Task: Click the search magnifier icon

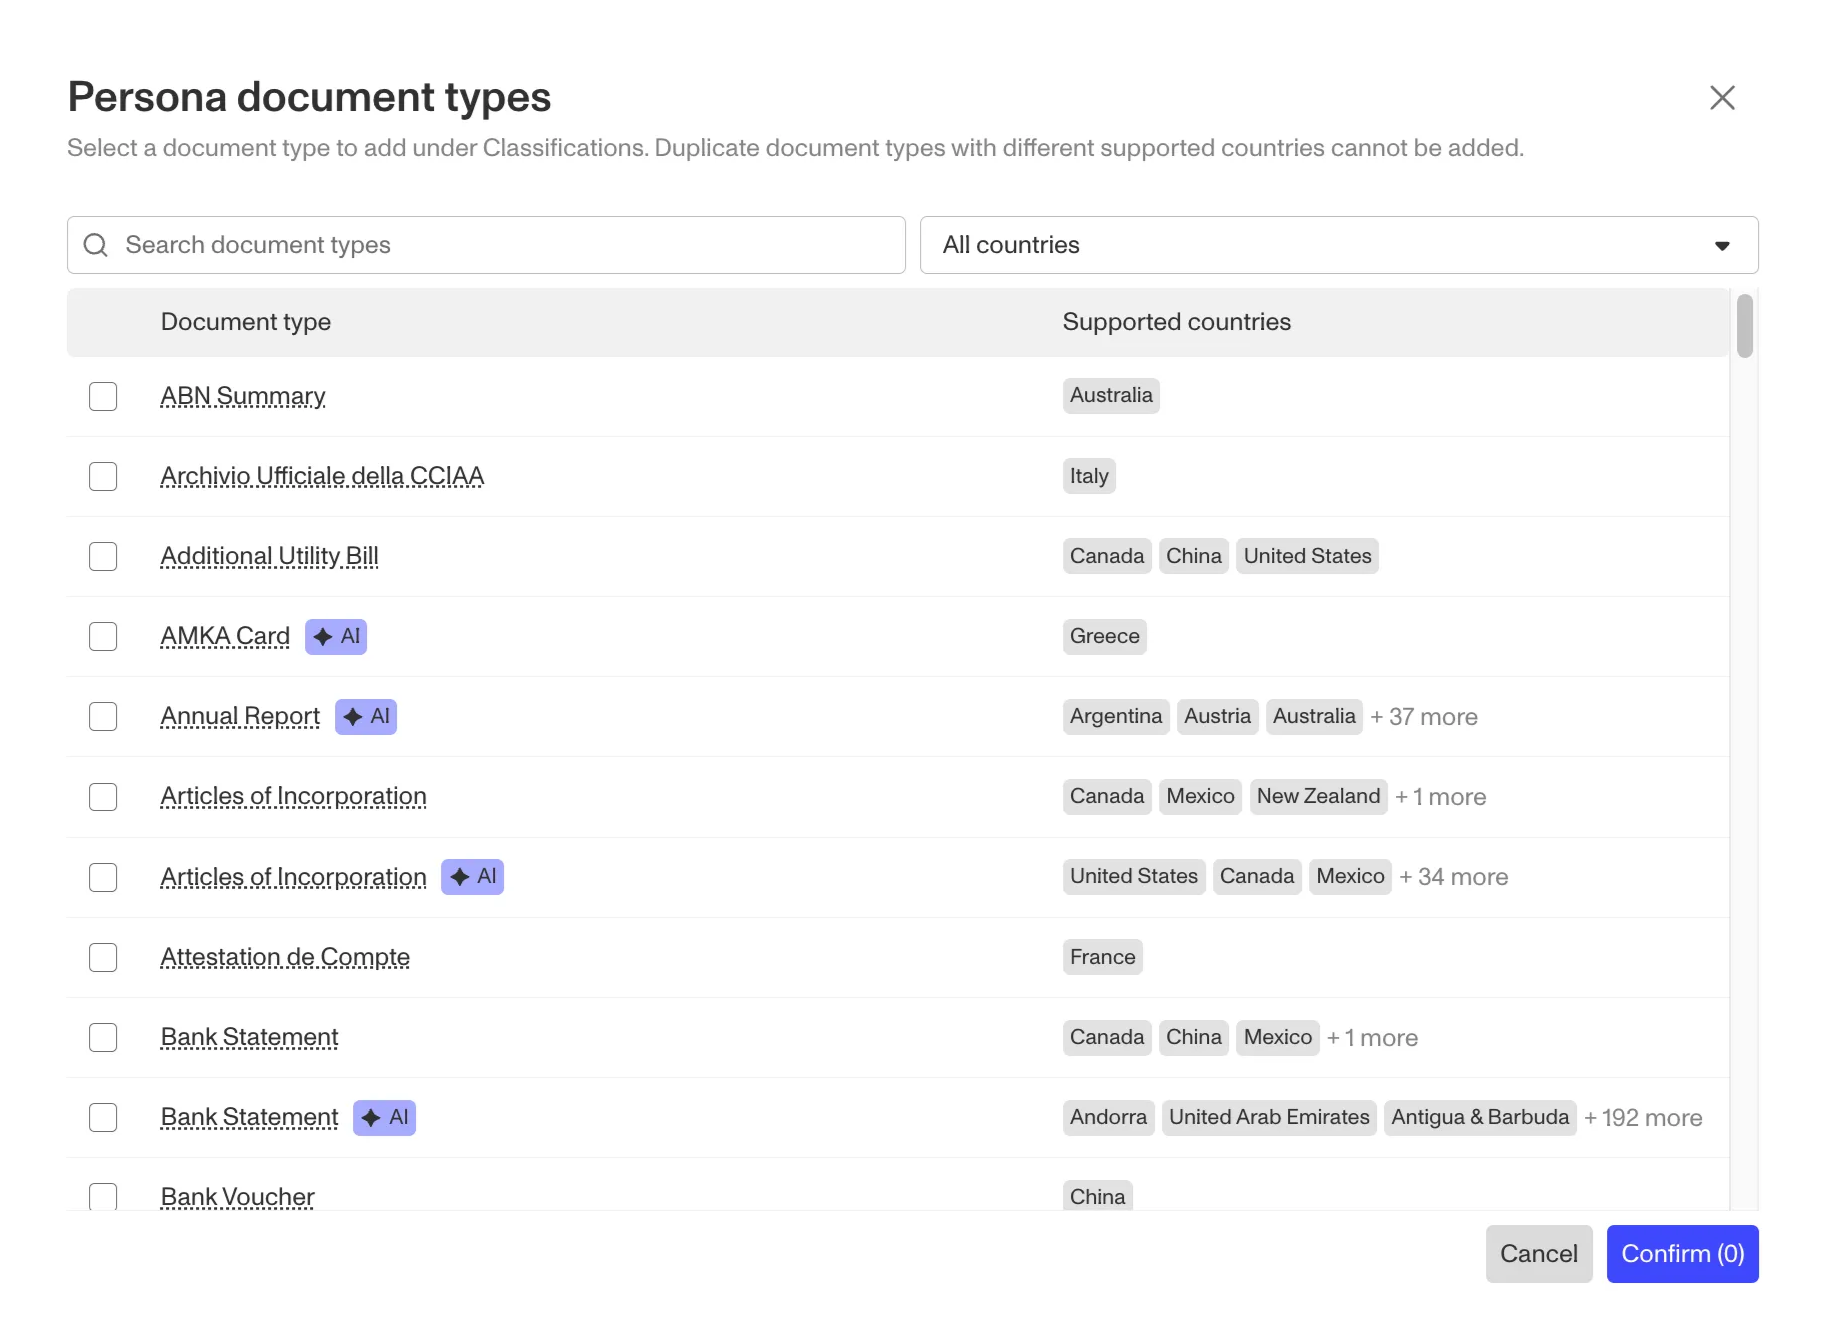Action: click(96, 245)
